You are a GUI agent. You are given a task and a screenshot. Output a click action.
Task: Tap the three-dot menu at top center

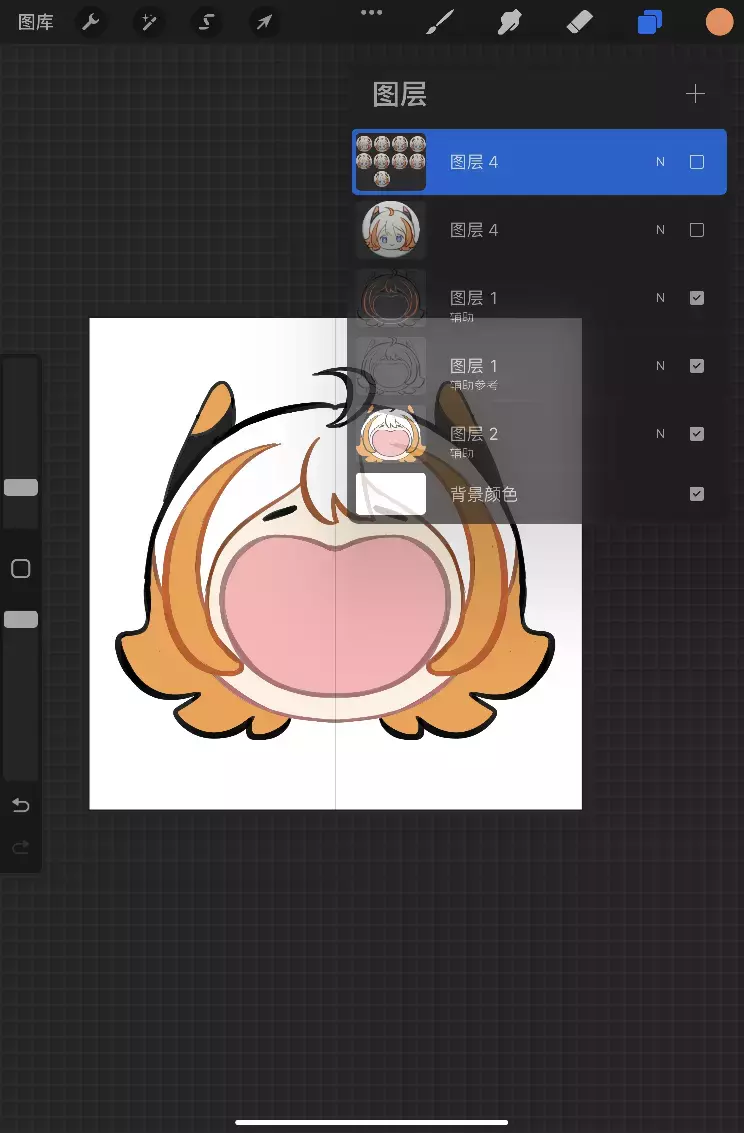click(x=371, y=12)
